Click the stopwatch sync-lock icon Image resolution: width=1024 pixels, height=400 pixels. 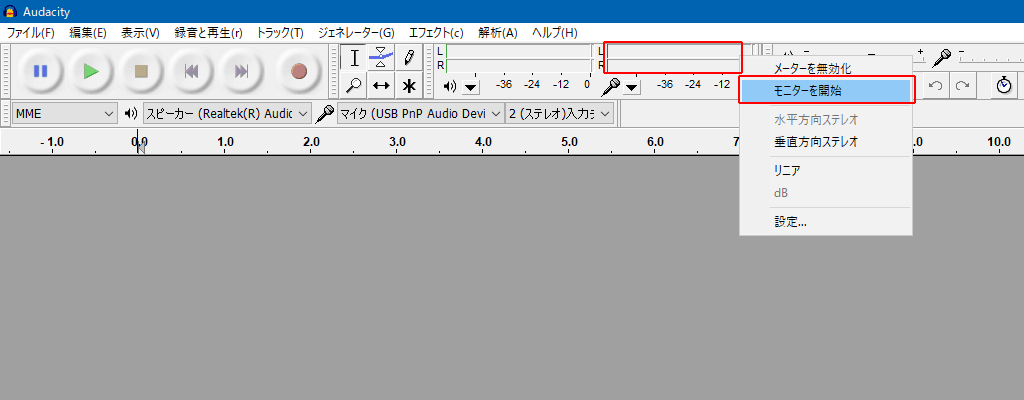pyautogui.click(x=1004, y=85)
